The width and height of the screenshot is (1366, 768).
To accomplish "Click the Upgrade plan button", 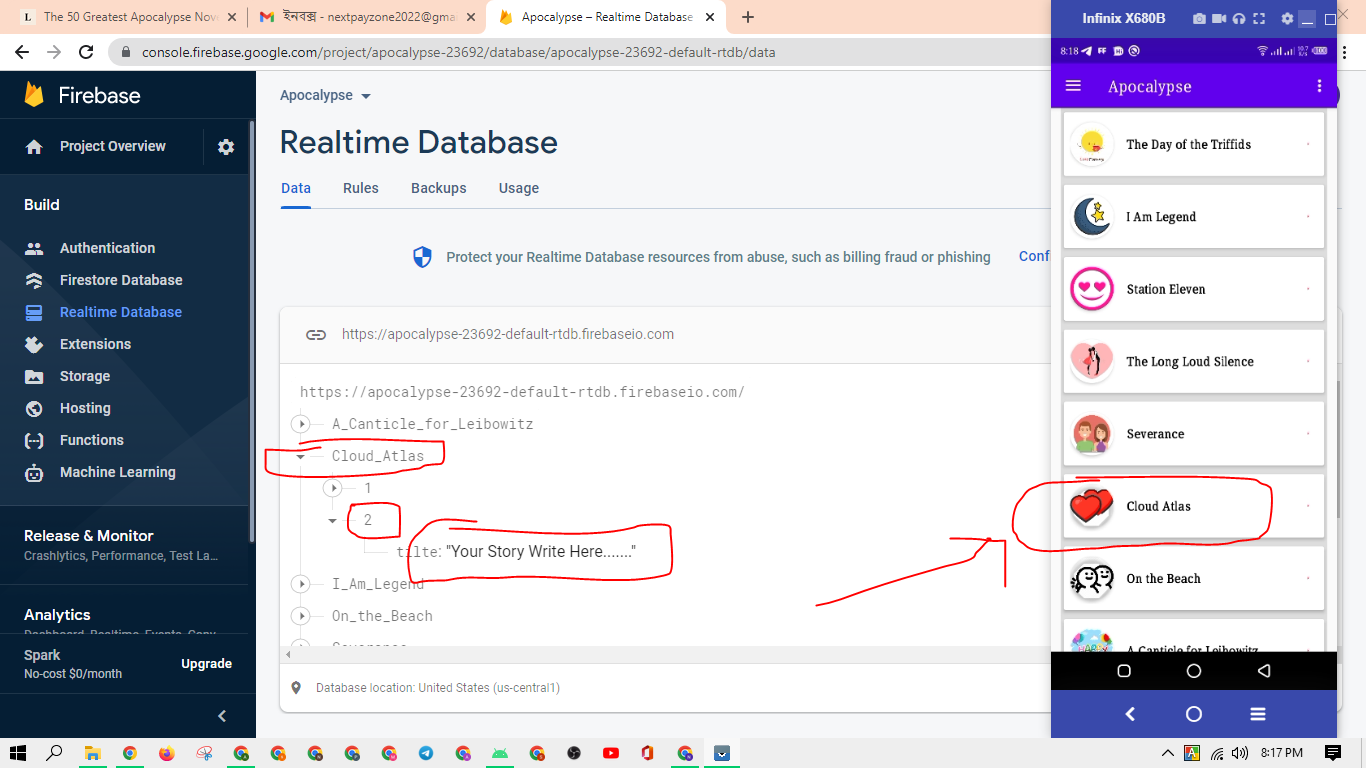I will coord(207,664).
